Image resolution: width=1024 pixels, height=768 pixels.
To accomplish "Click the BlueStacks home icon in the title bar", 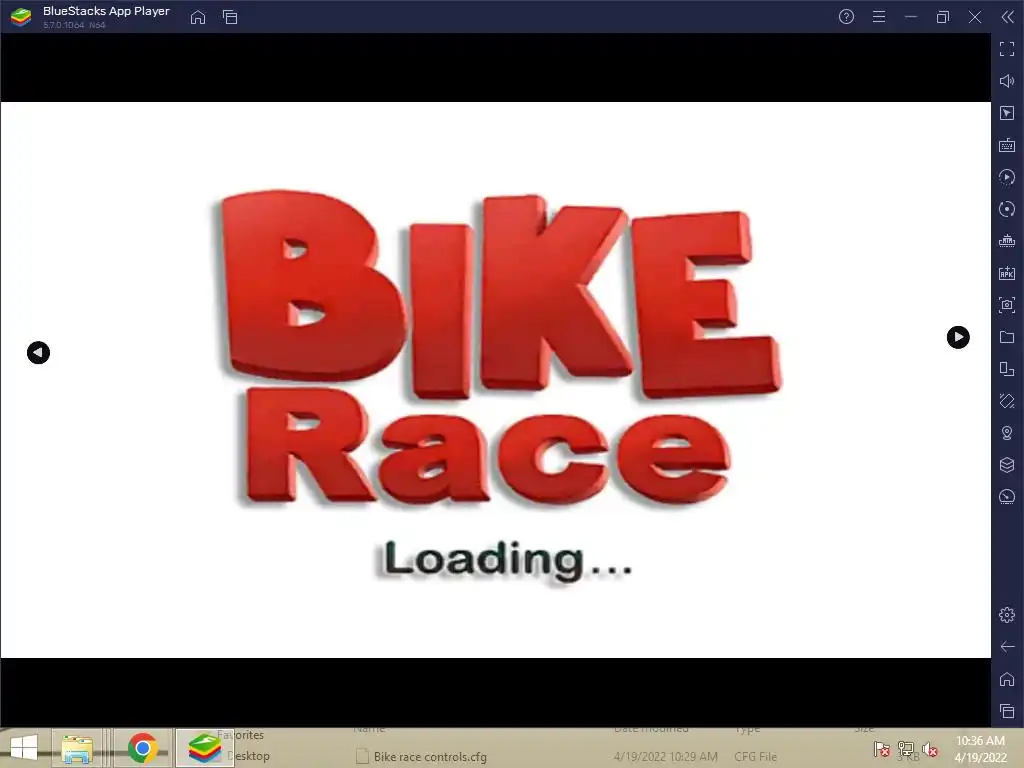I will tap(198, 17).
